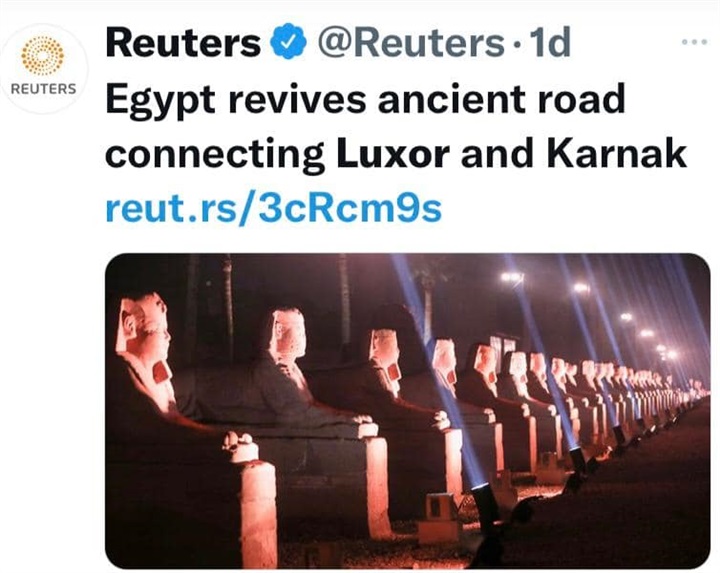Image resolution: width=720 pixels, height=573 pixels.
Task: Click the orange dotted circle Reuters emblem
Action: [x=42, y=55]
